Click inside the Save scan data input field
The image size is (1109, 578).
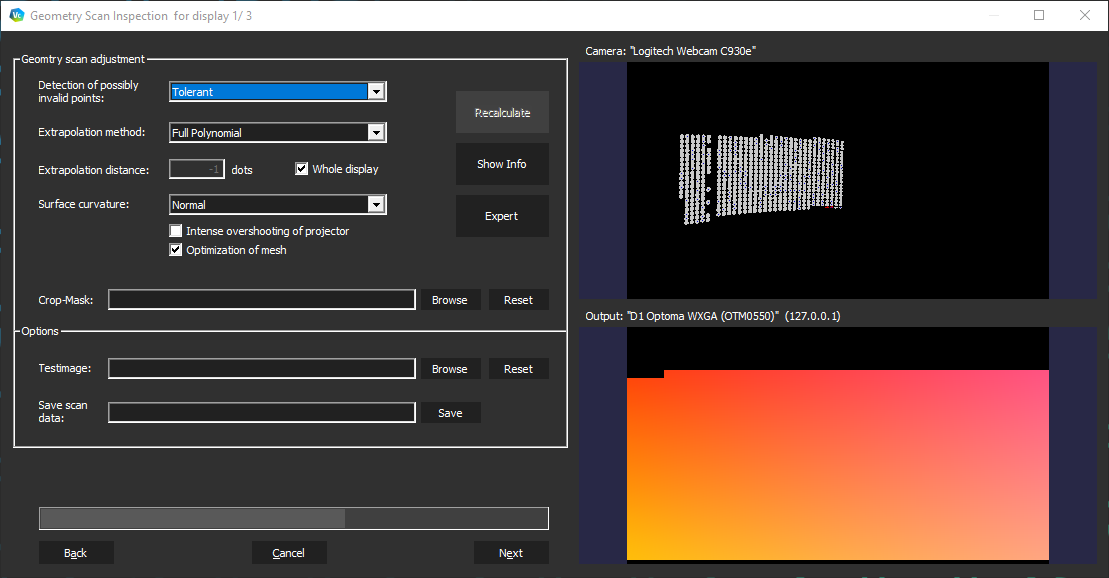261,412
